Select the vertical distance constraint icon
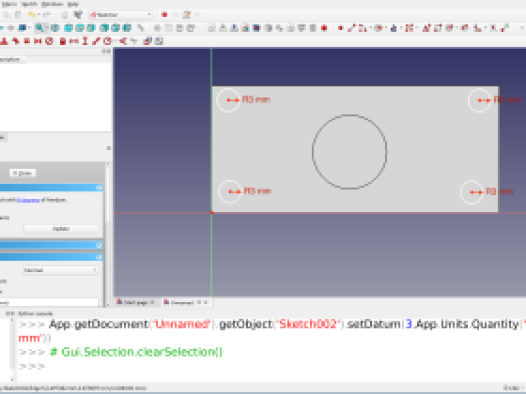 [x=85, y=41]
